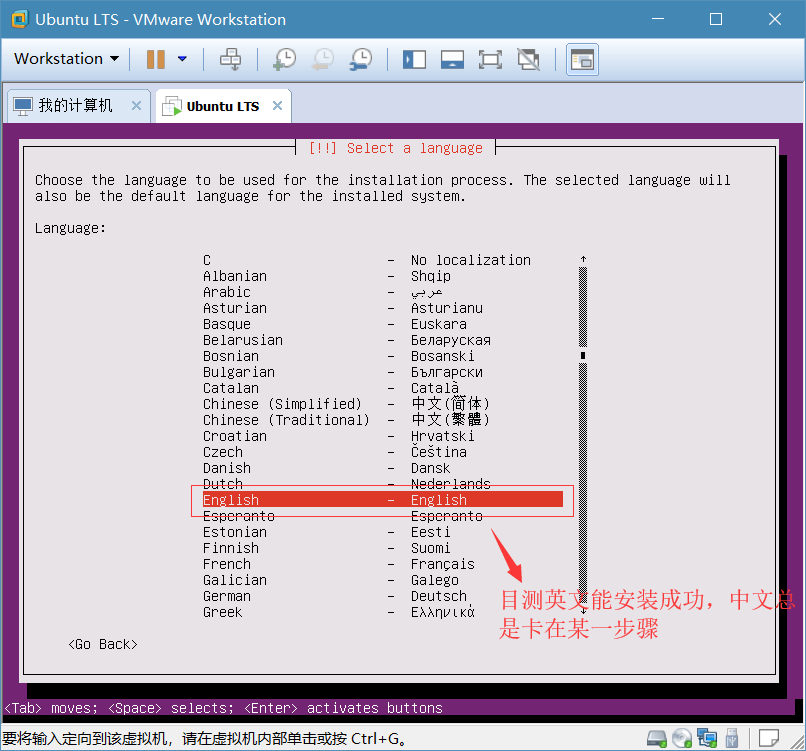Select the English language entry
The width and height of the screenshot is (806, 751).
point(380,500)
